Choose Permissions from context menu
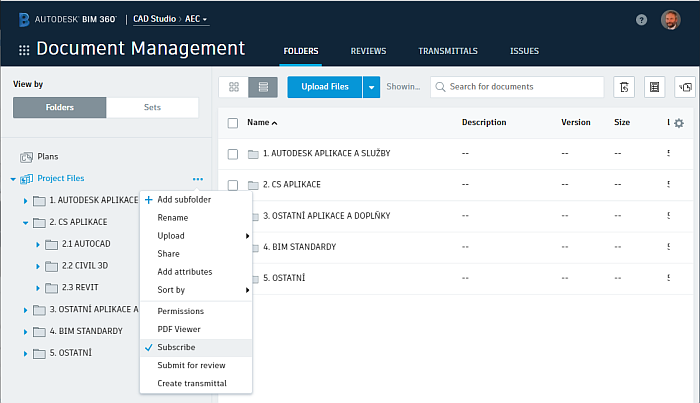700x403 pixels. pyautogui.click(x=196, y=311)
